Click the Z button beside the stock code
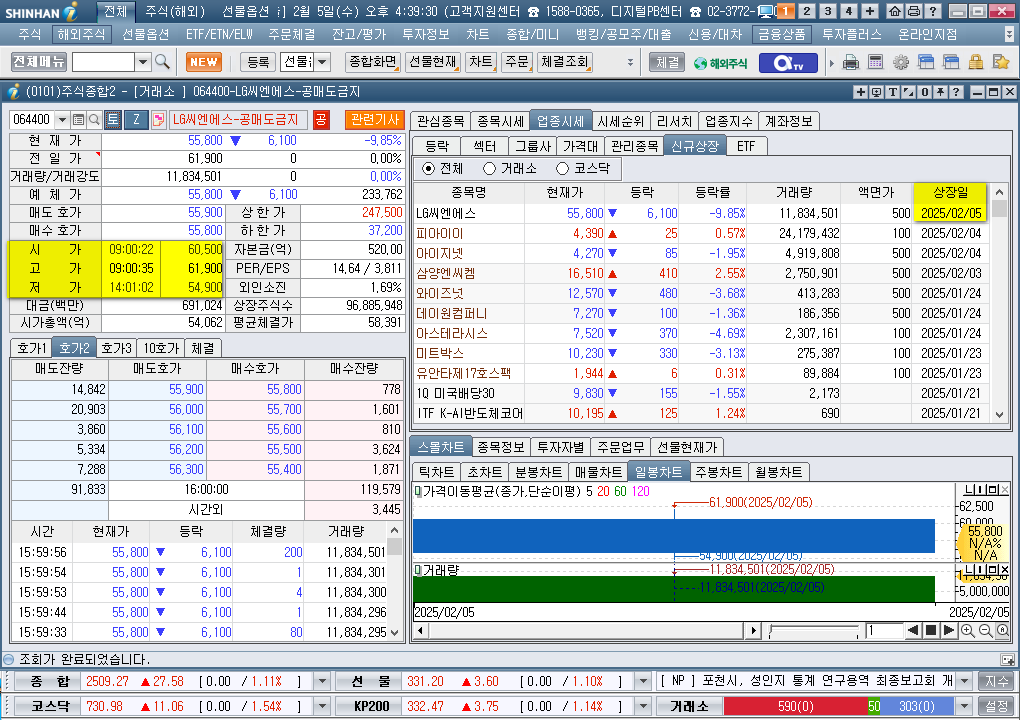 click(x=137, y=120)
